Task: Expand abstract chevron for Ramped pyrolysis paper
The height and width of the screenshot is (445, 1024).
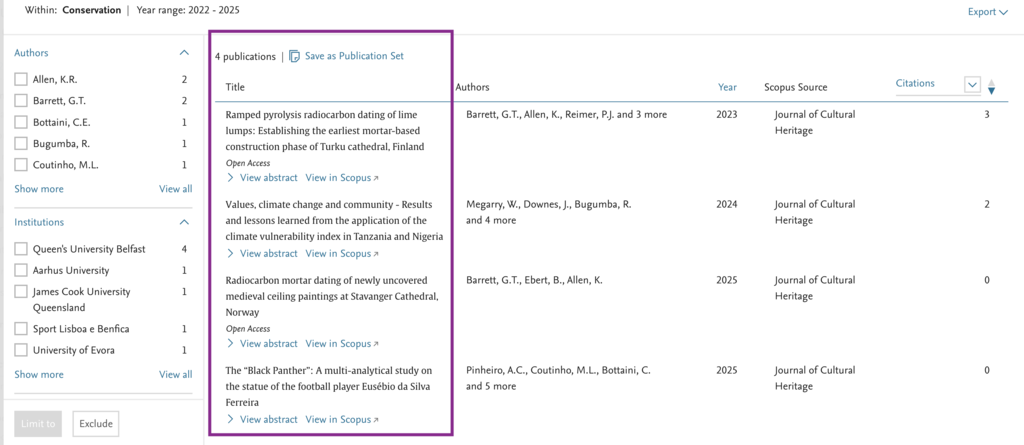Action: (x=231, y=178)
